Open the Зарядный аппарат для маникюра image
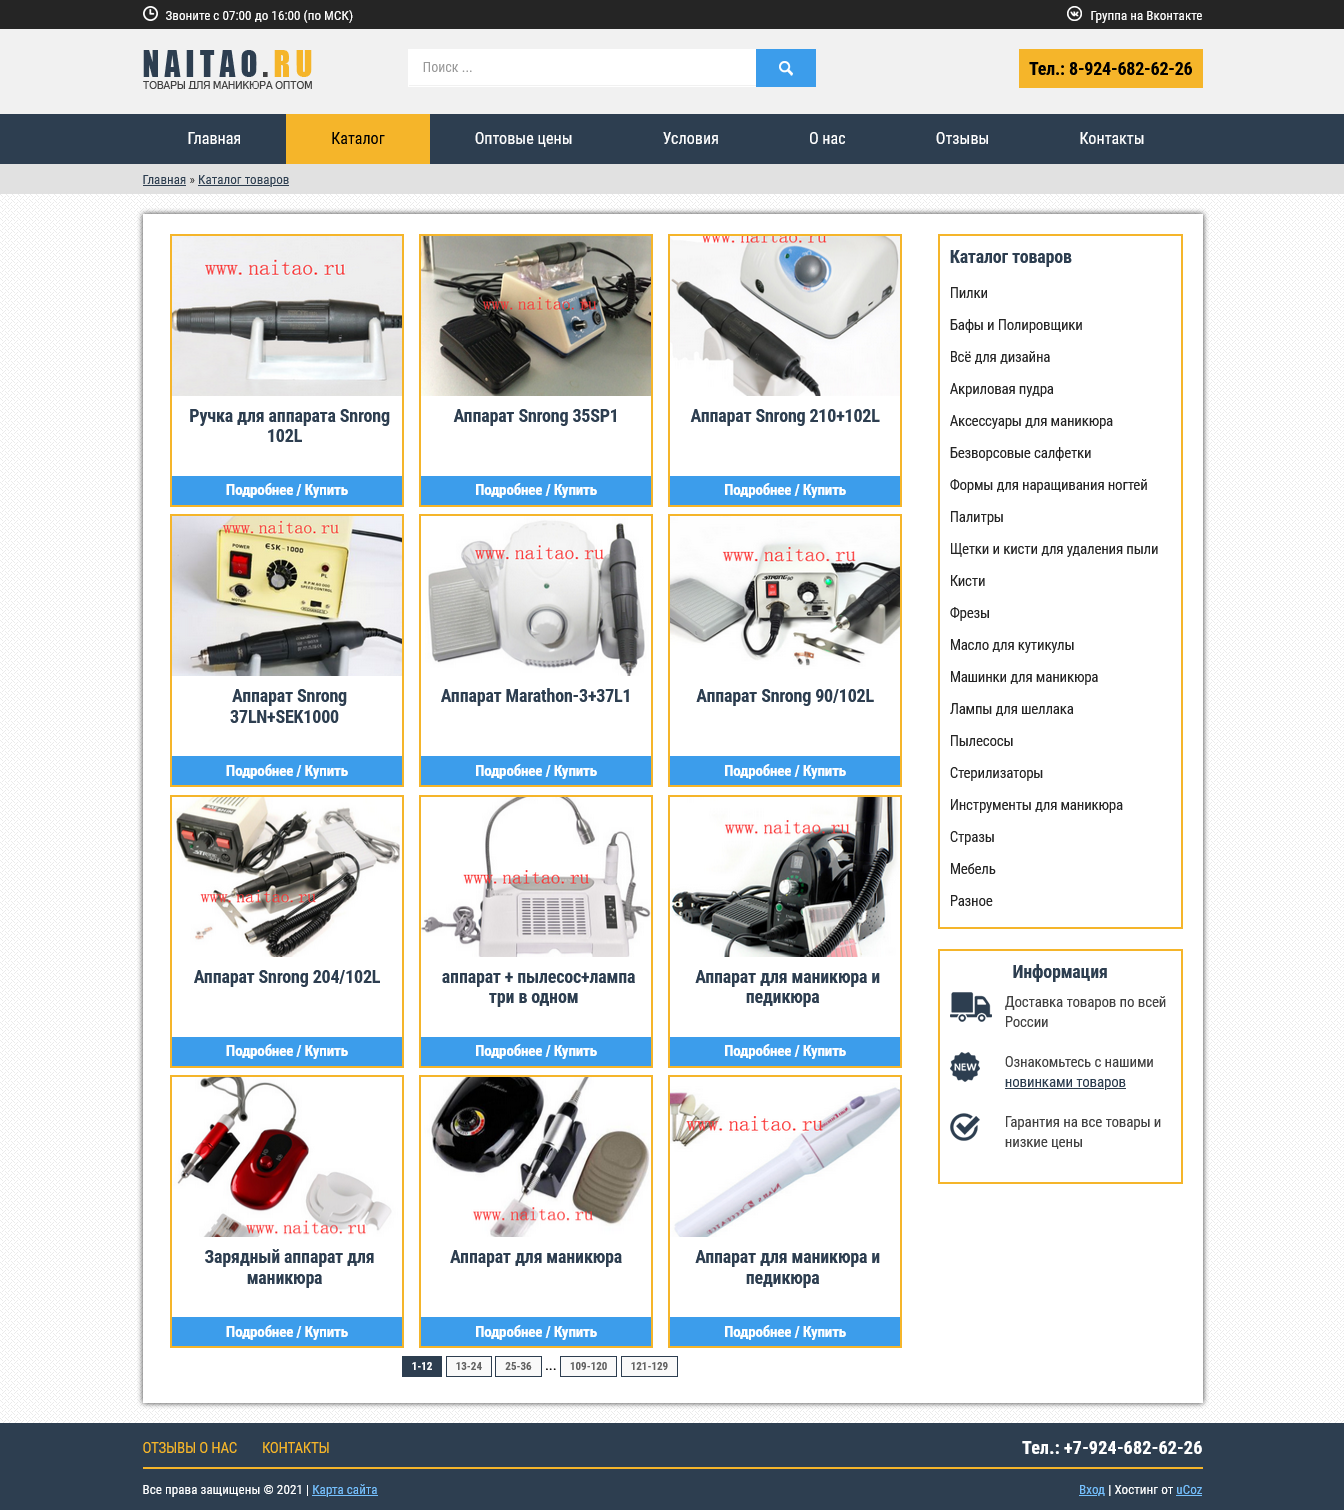This screenshot has height=1510, width=1344. click(x=287, y=1157)
